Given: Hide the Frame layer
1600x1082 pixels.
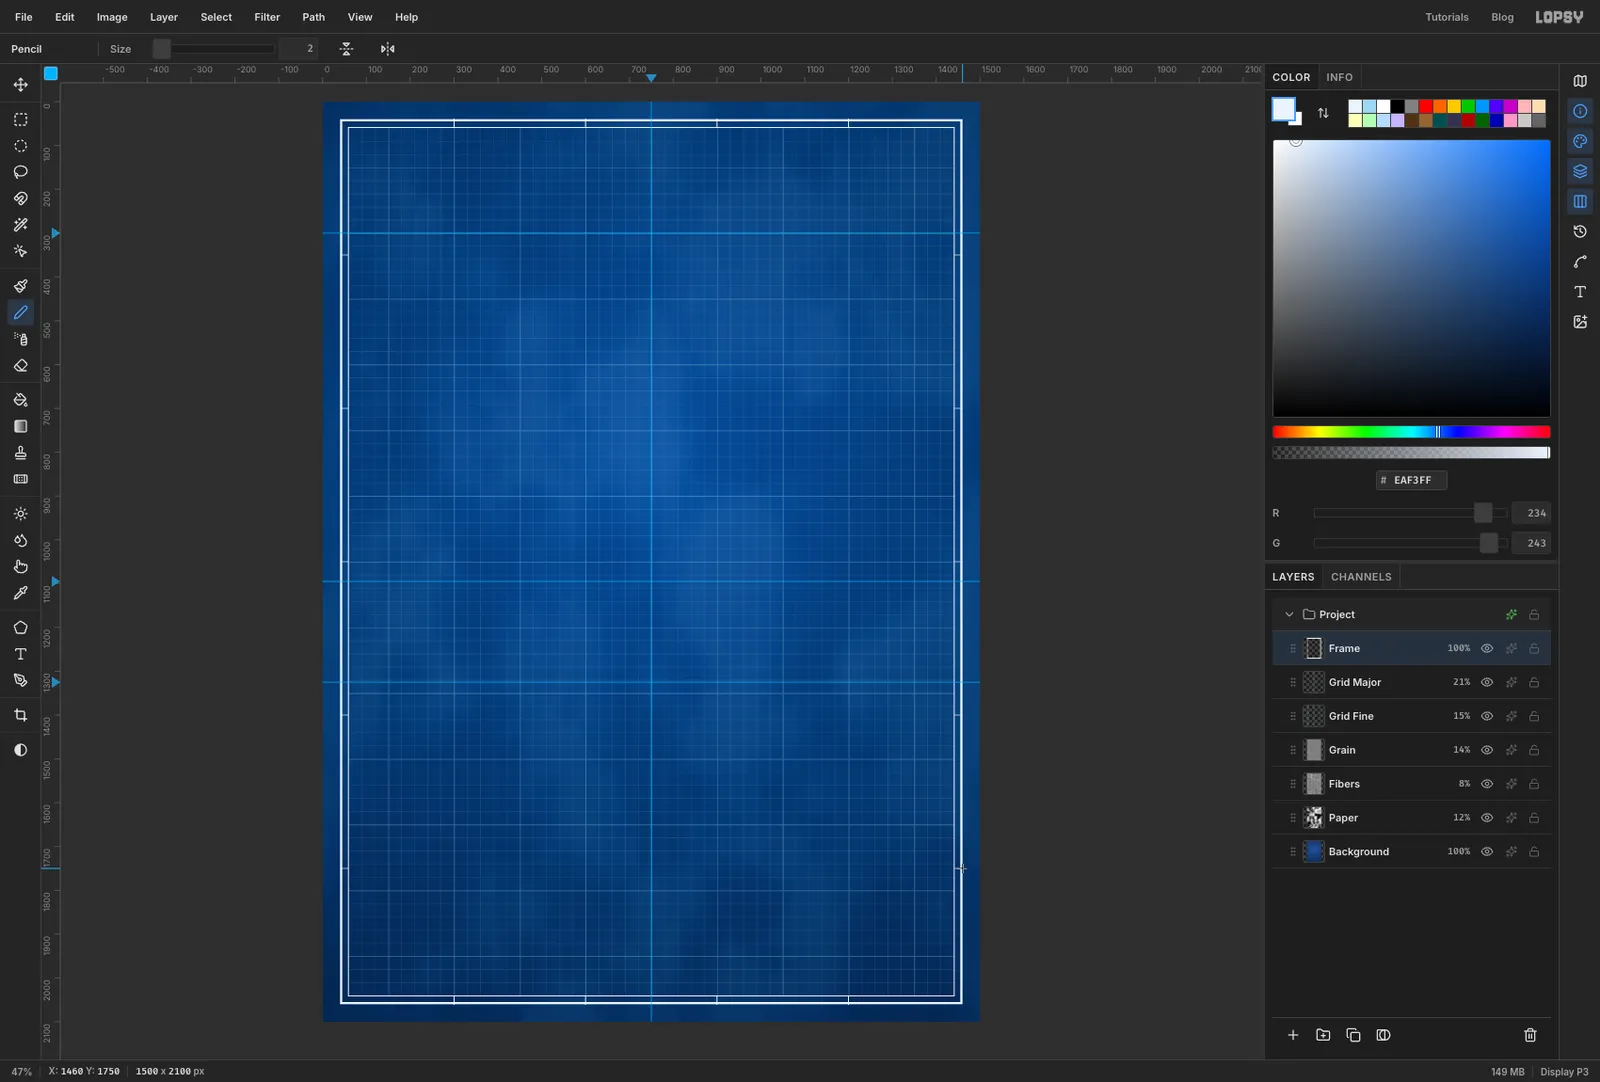Looking at the screenshot, I should 1487,648.
